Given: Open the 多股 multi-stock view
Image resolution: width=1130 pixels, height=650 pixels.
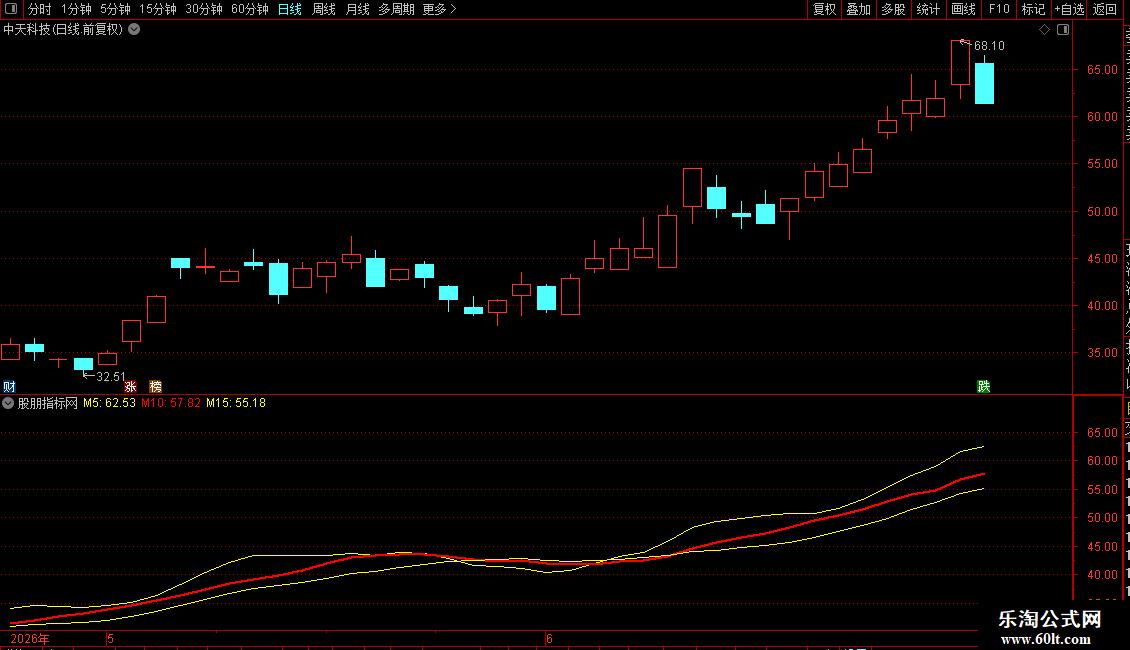Looking at the screenshot, I should coord(893,9).
